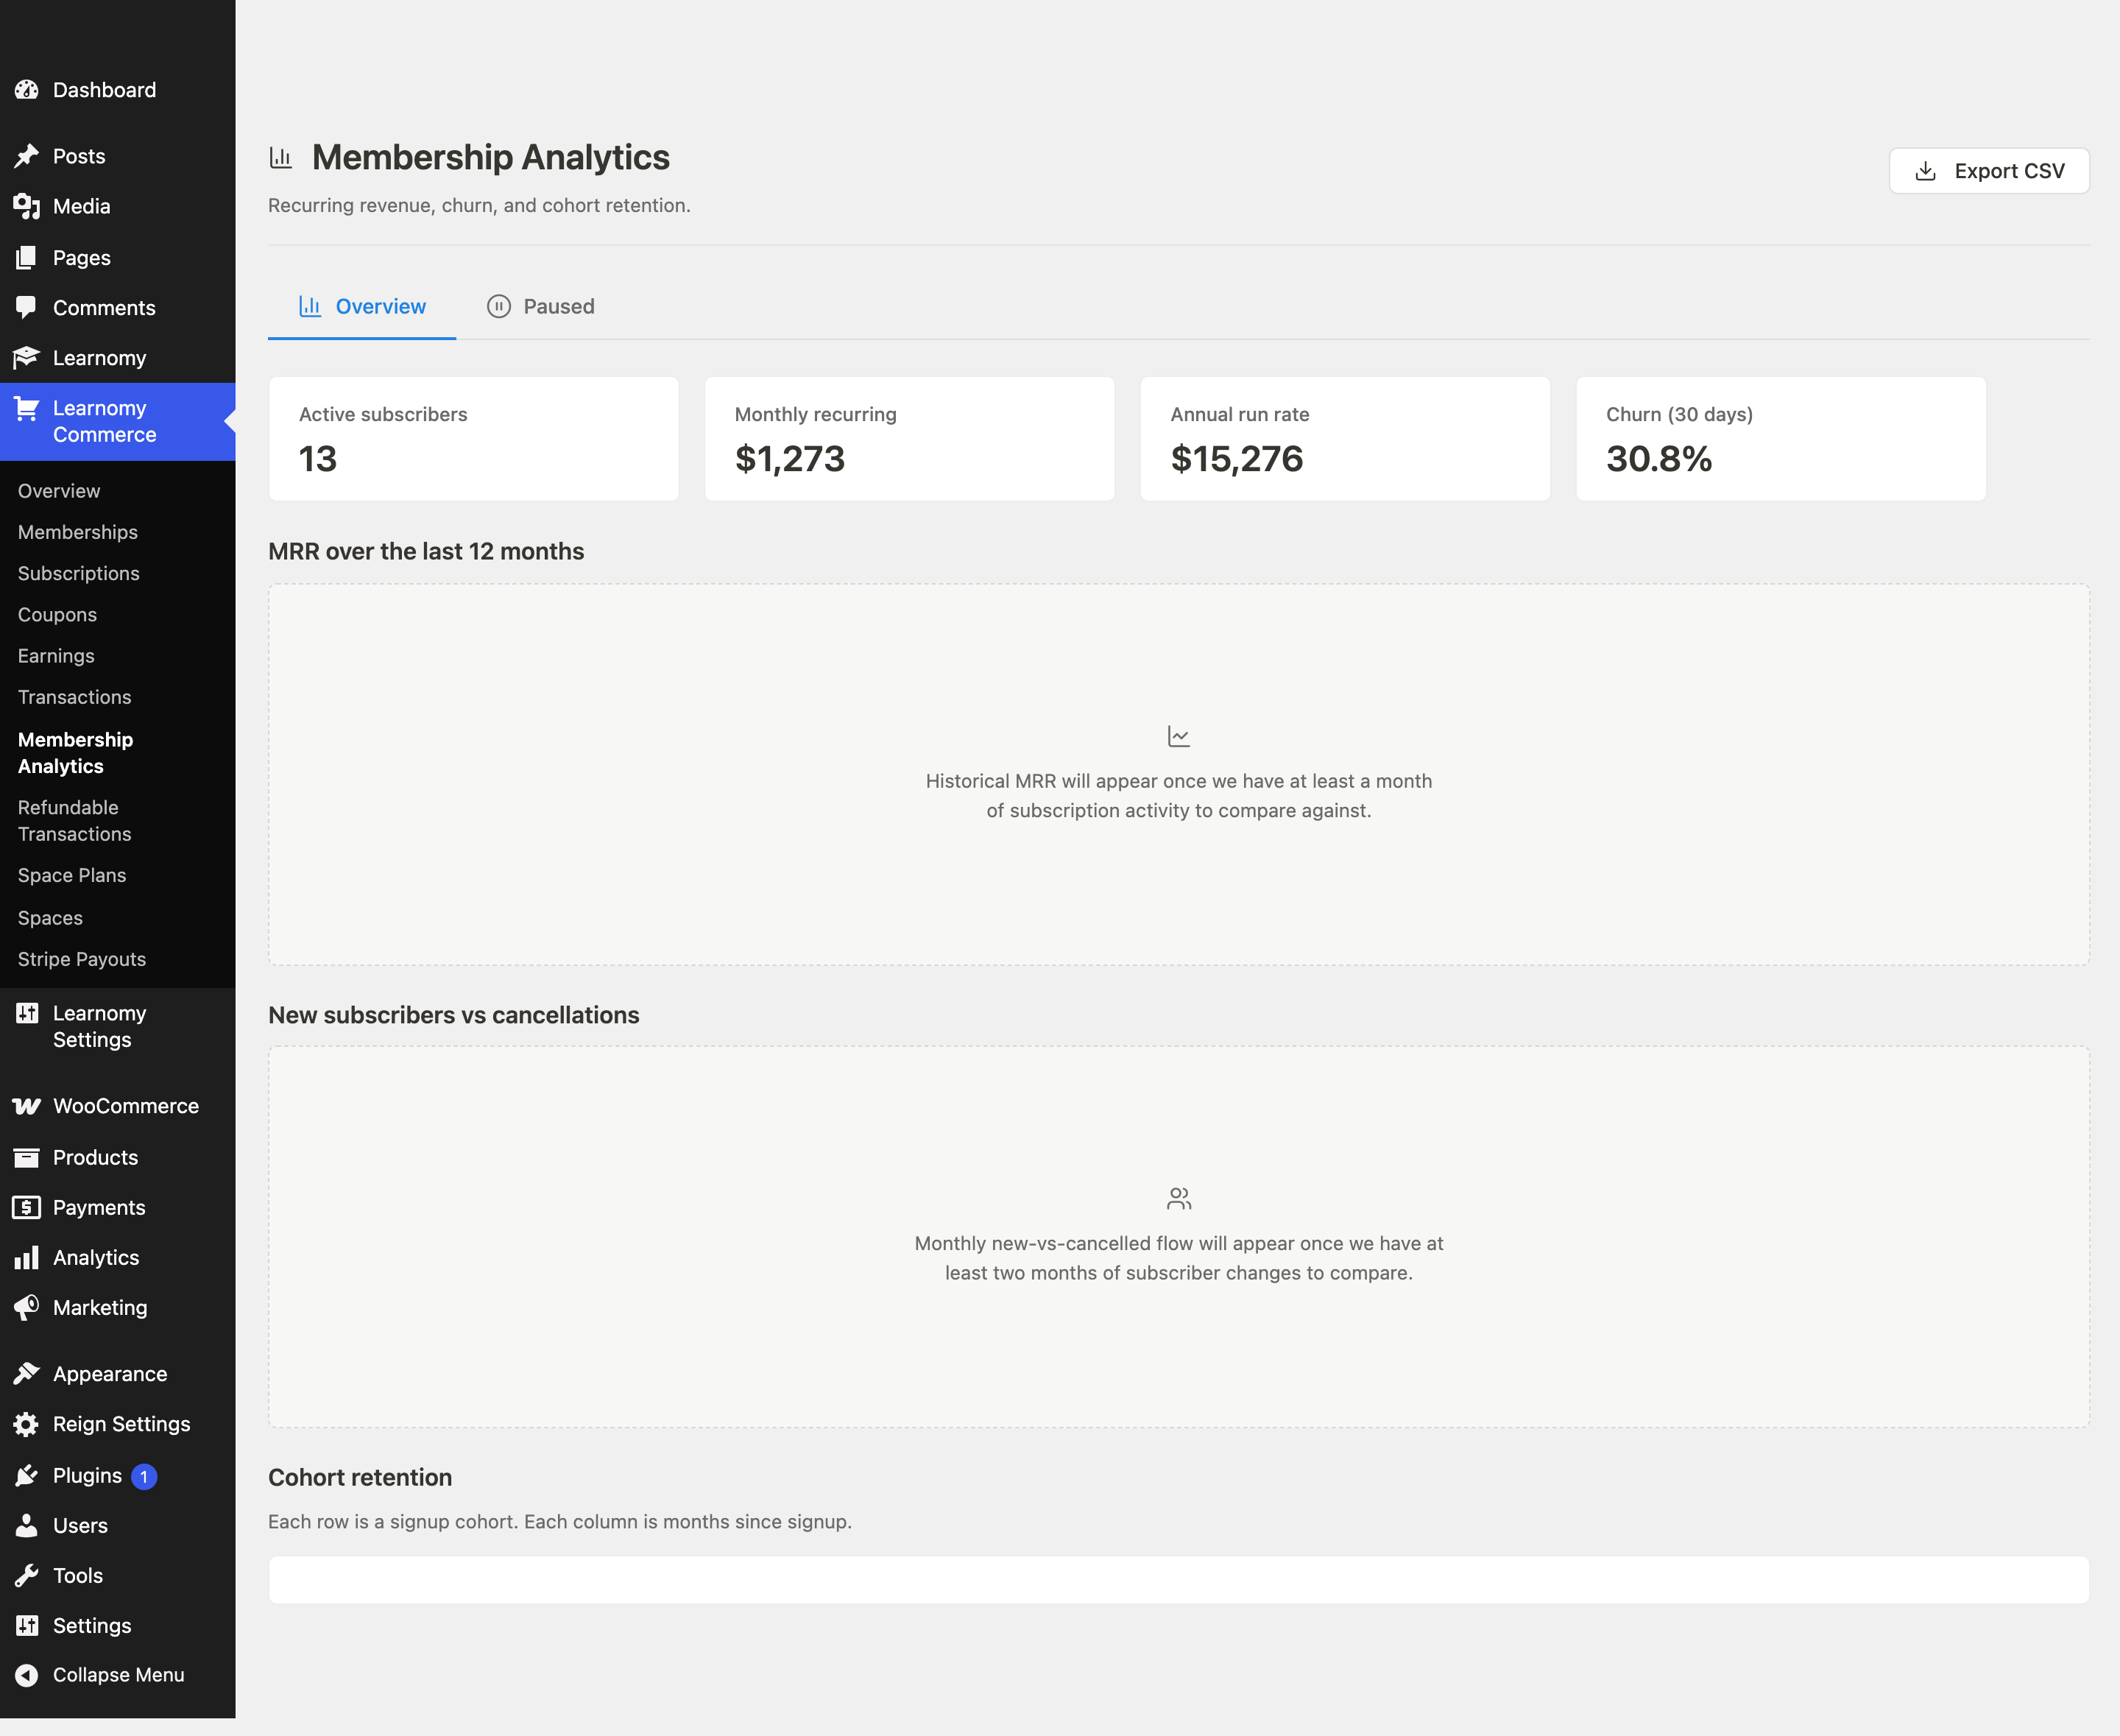Click the Cohort retention heading
This screenshot has width=2120, height=1736.
pos(360,1477)
